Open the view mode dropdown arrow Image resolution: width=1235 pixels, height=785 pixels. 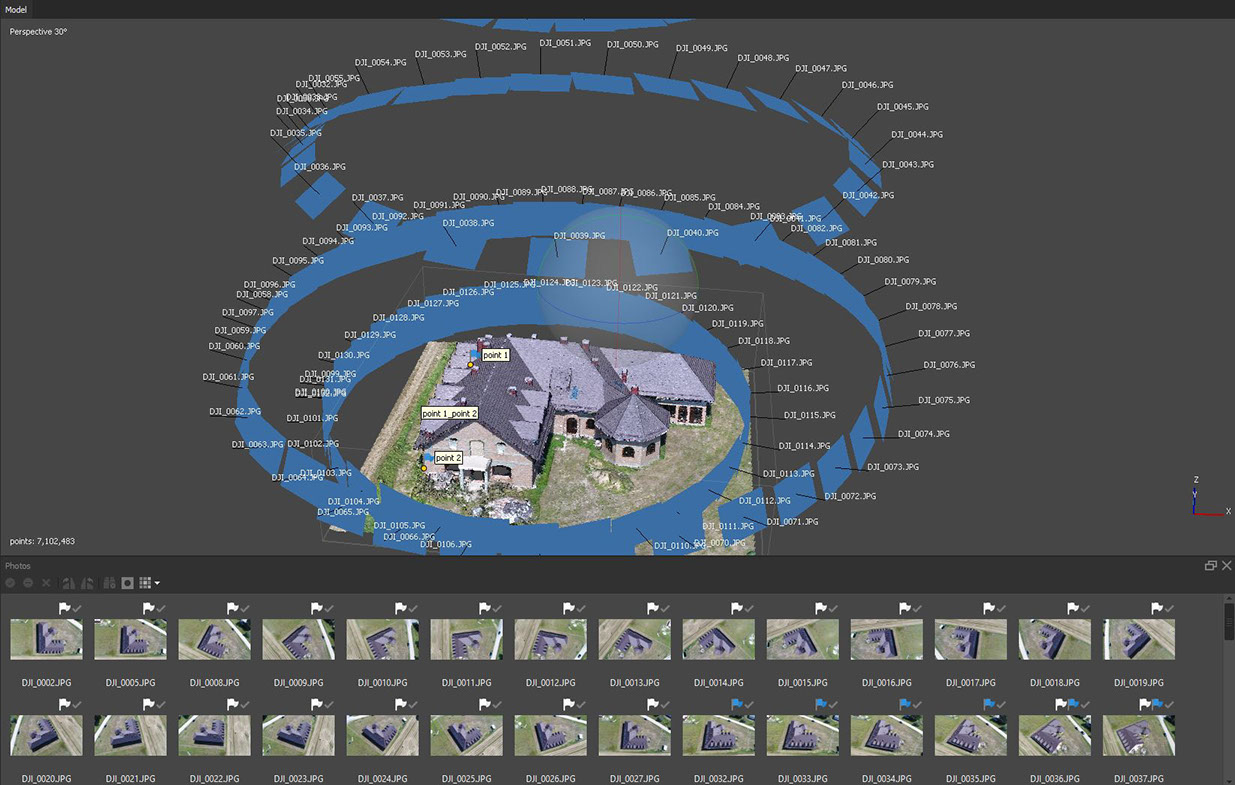coord(157,583)
